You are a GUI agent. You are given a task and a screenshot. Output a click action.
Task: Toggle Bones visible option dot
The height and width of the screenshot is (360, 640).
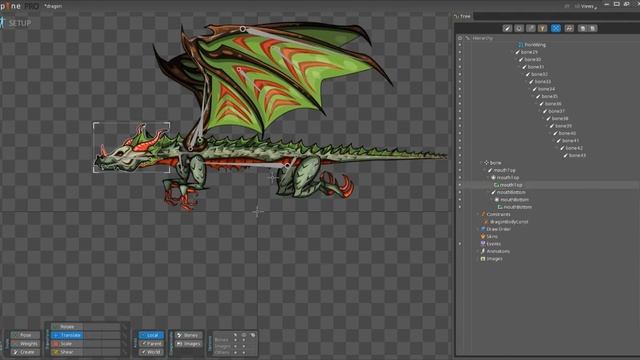click(x=244, y=340)
